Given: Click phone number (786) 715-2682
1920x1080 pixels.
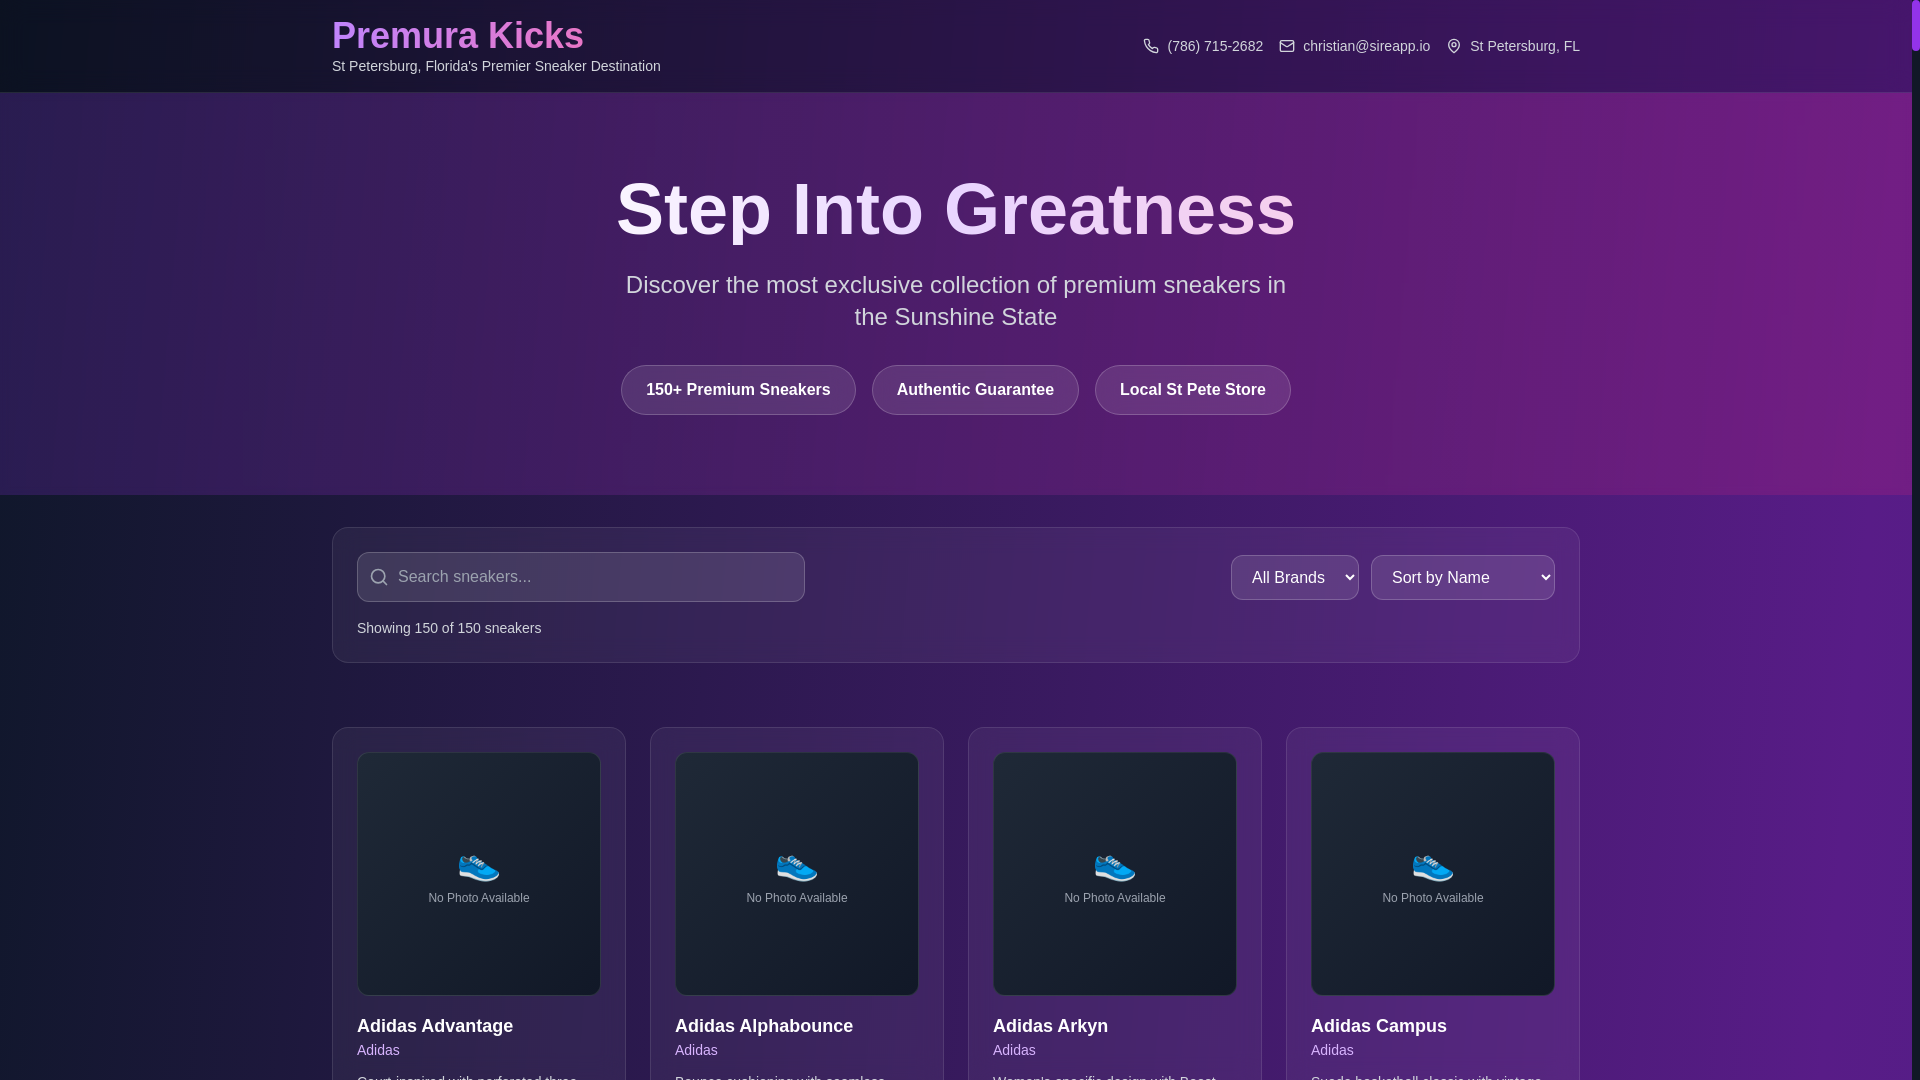Looking at the screenshot, I should point(1215,46).
